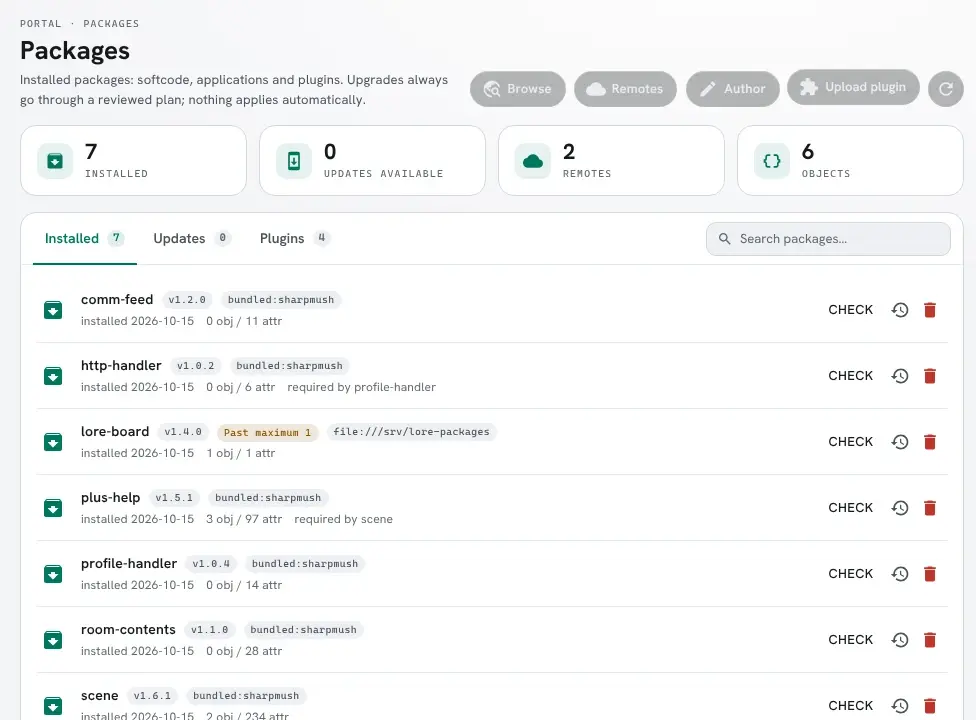Screen dimensions: 976x720
Task: Open history for comm-feed package
Action: click(899, 310)
